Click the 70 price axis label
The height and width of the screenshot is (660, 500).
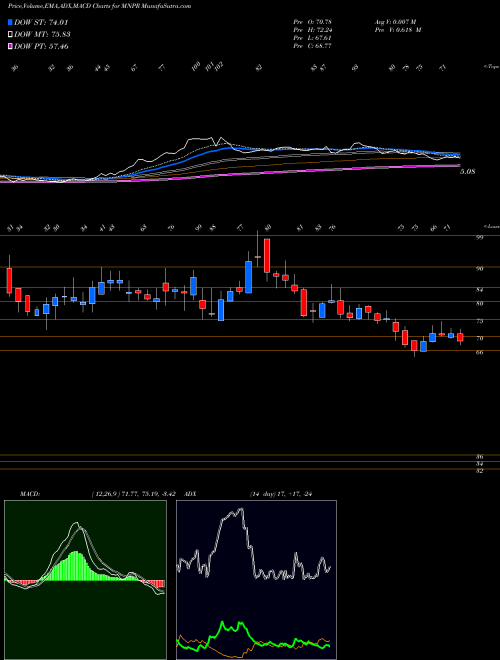click(x=479, y=338)
